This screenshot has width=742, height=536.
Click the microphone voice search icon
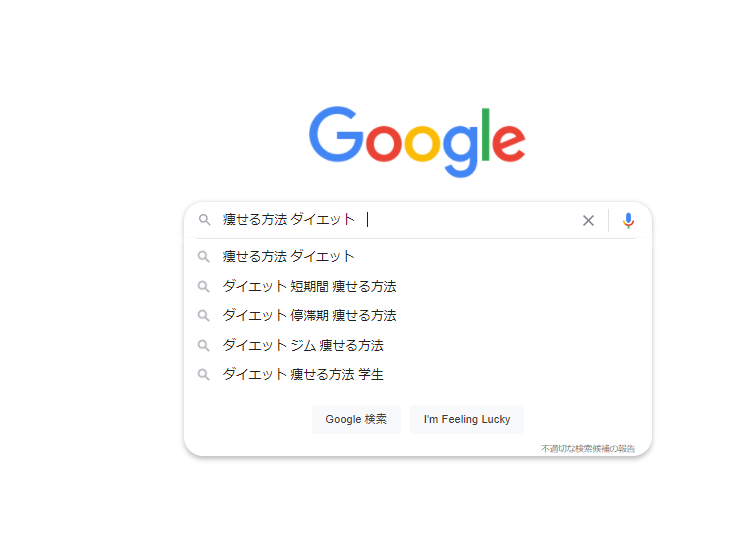628,220
